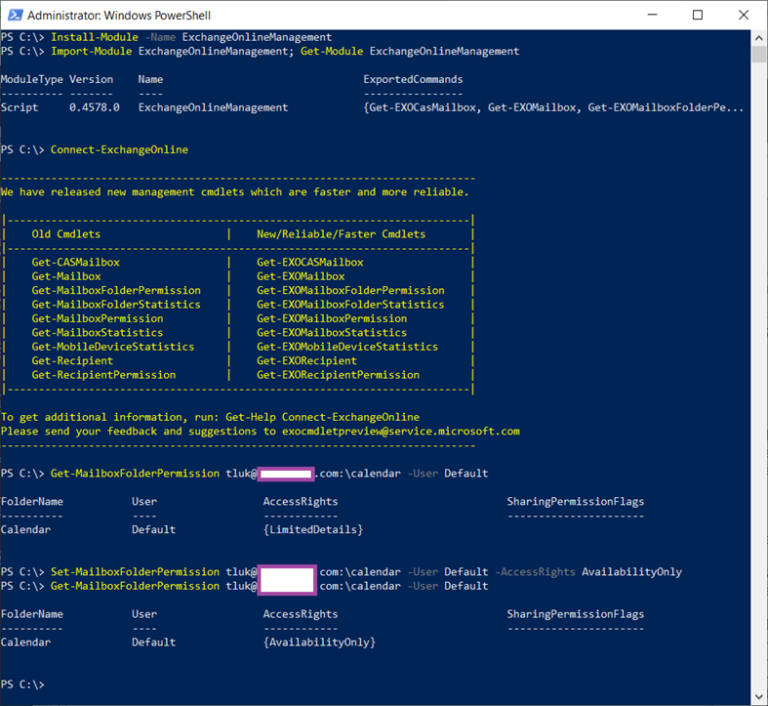Click 'Get-Recipient' in old cmdlets
Image resolution: width=768 pixels, height=706 pixels.
tap(72, 361)
